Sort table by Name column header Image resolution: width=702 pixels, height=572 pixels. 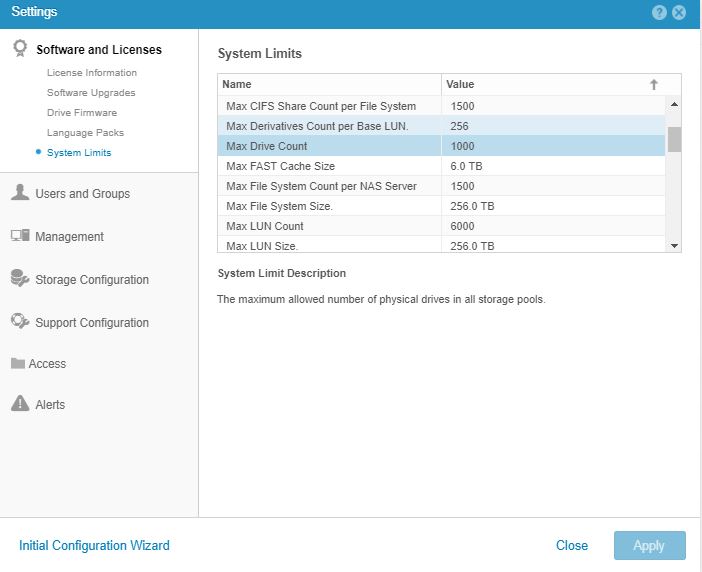click(x=328, y=85)
